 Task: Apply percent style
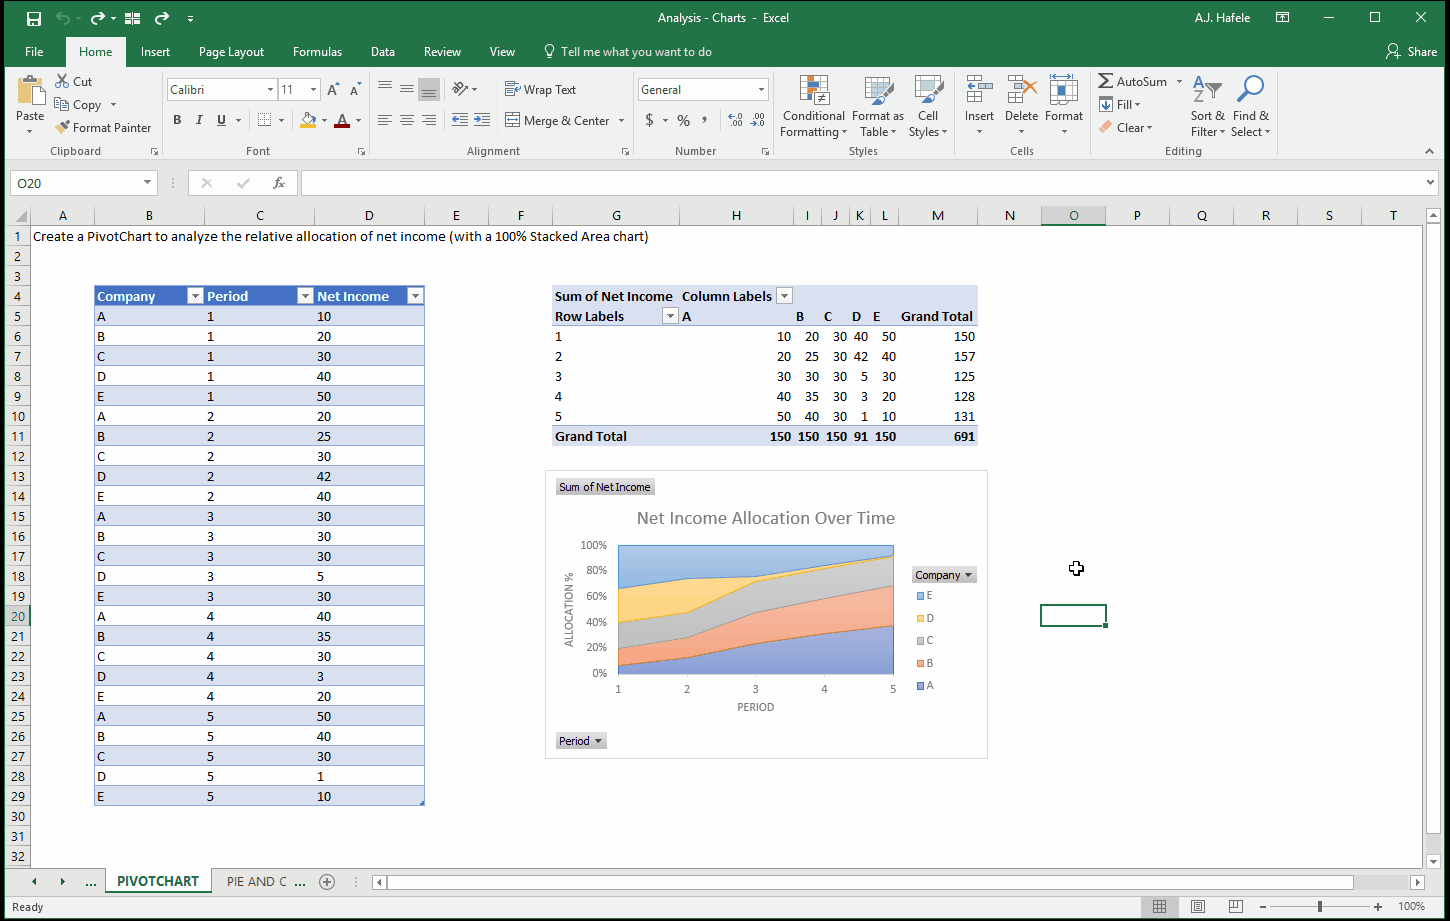coord(683,120)
